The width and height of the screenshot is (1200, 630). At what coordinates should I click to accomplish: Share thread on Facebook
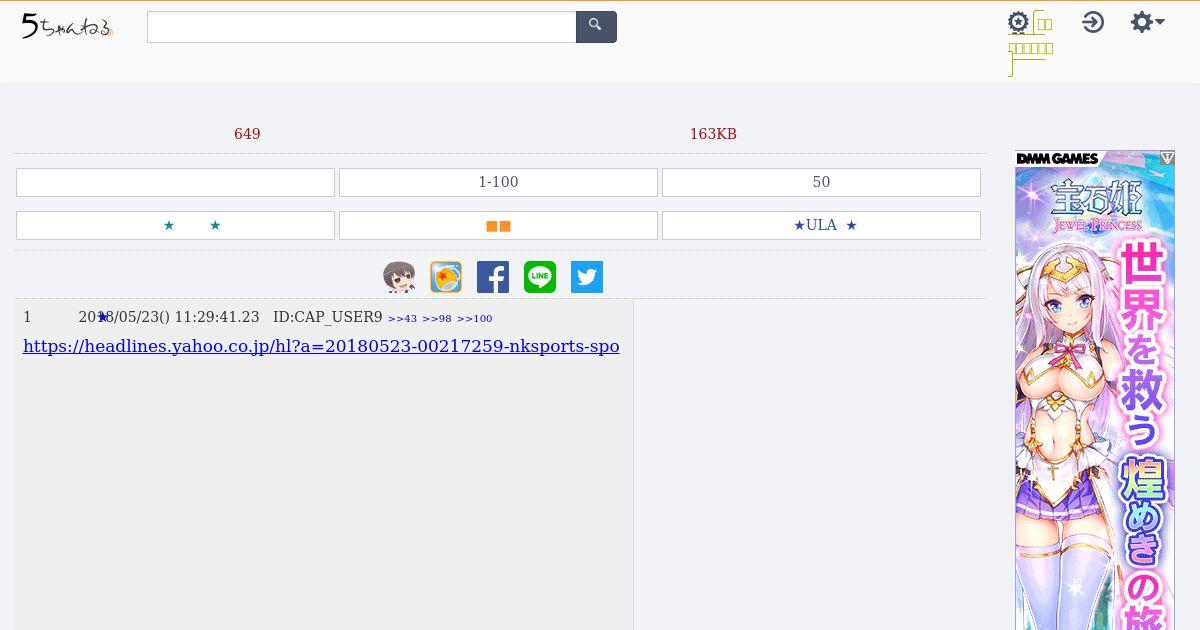click(x=493, y=277)
